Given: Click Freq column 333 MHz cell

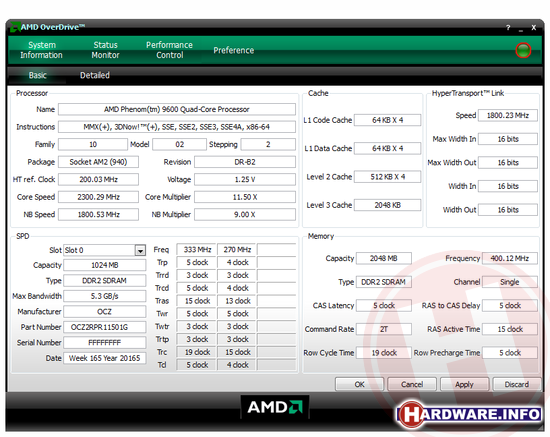Looking at the screenshot, I should coord(197,250).
